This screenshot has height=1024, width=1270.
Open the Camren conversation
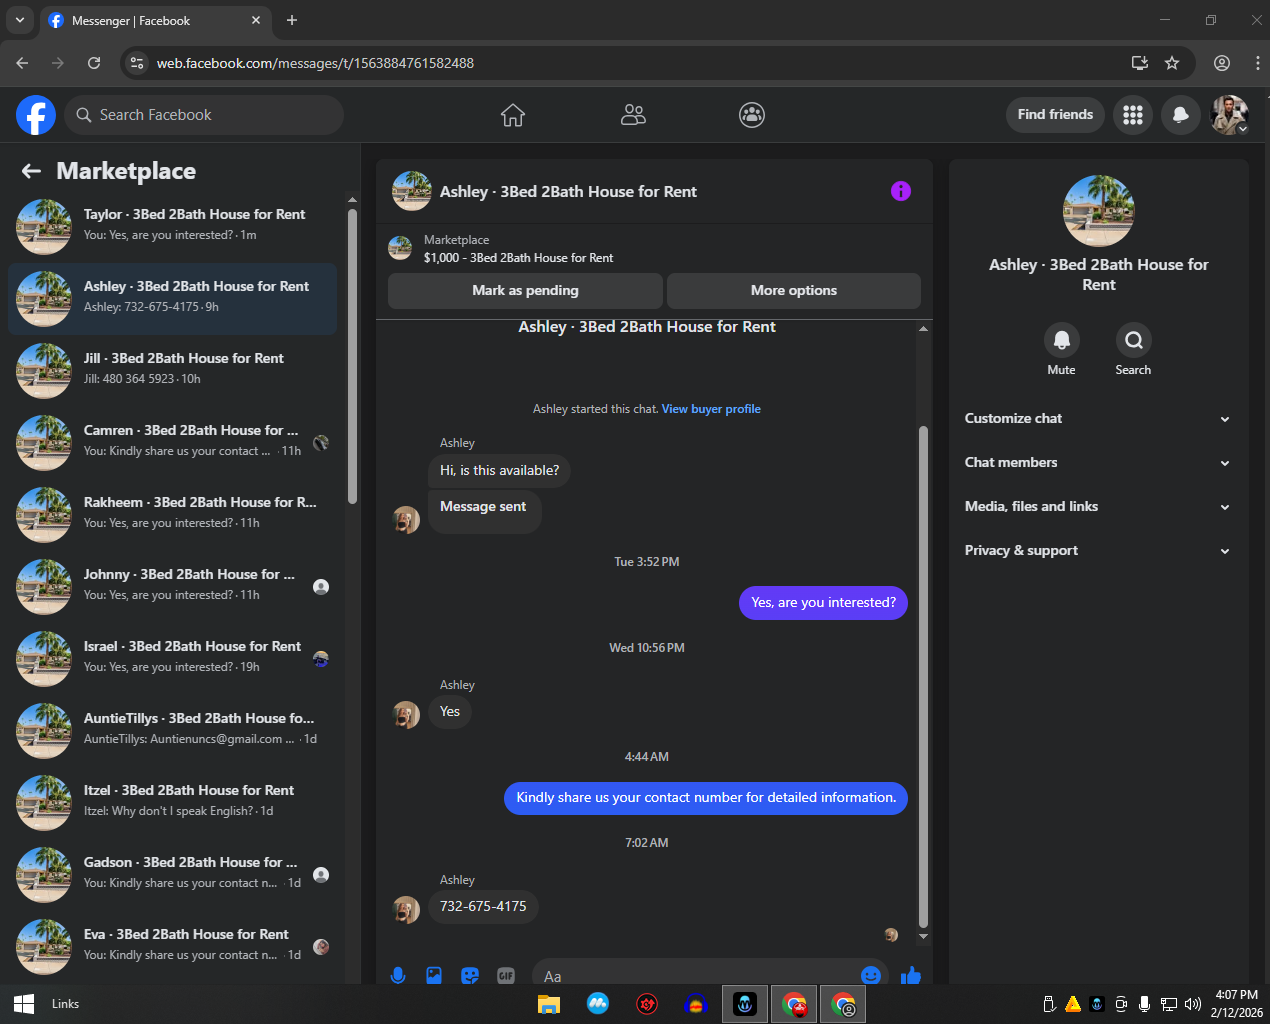click(x=172, y=443)
